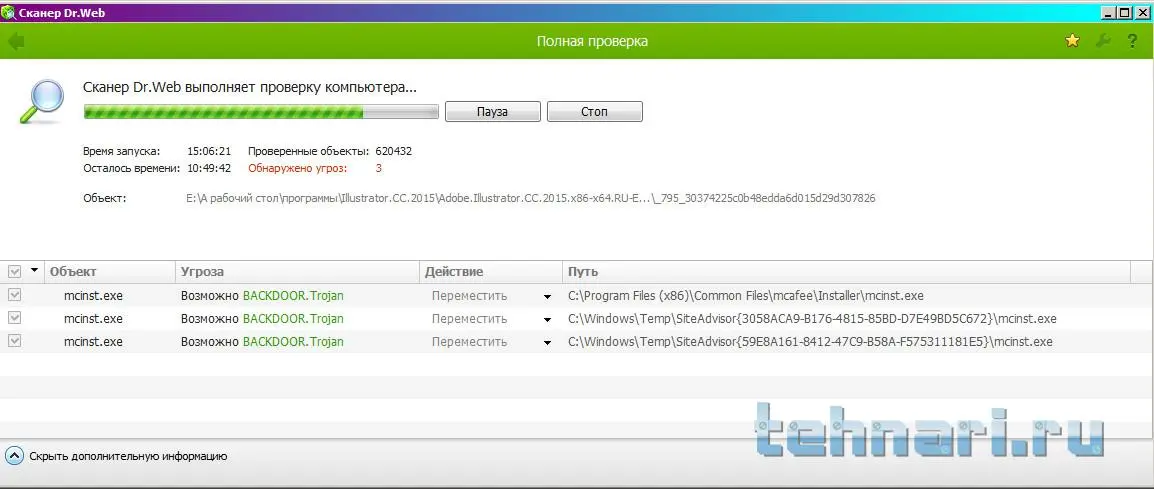1154x489 pixels.
Task: Sort by the Объект column header
Action: pos(110,272)
